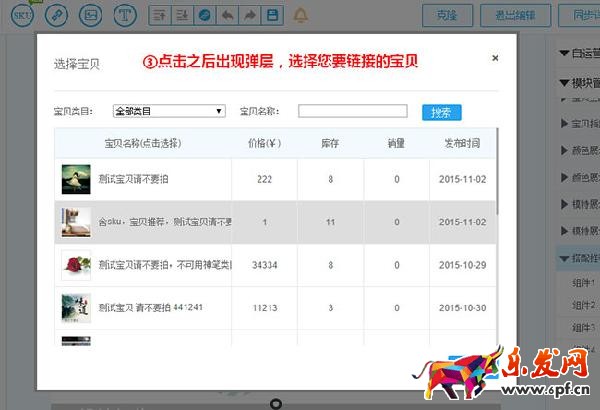Click the SKU icon in the toolbar
Image resolution: width=600 pixels, height=410 pixels.
click(22, 16)
